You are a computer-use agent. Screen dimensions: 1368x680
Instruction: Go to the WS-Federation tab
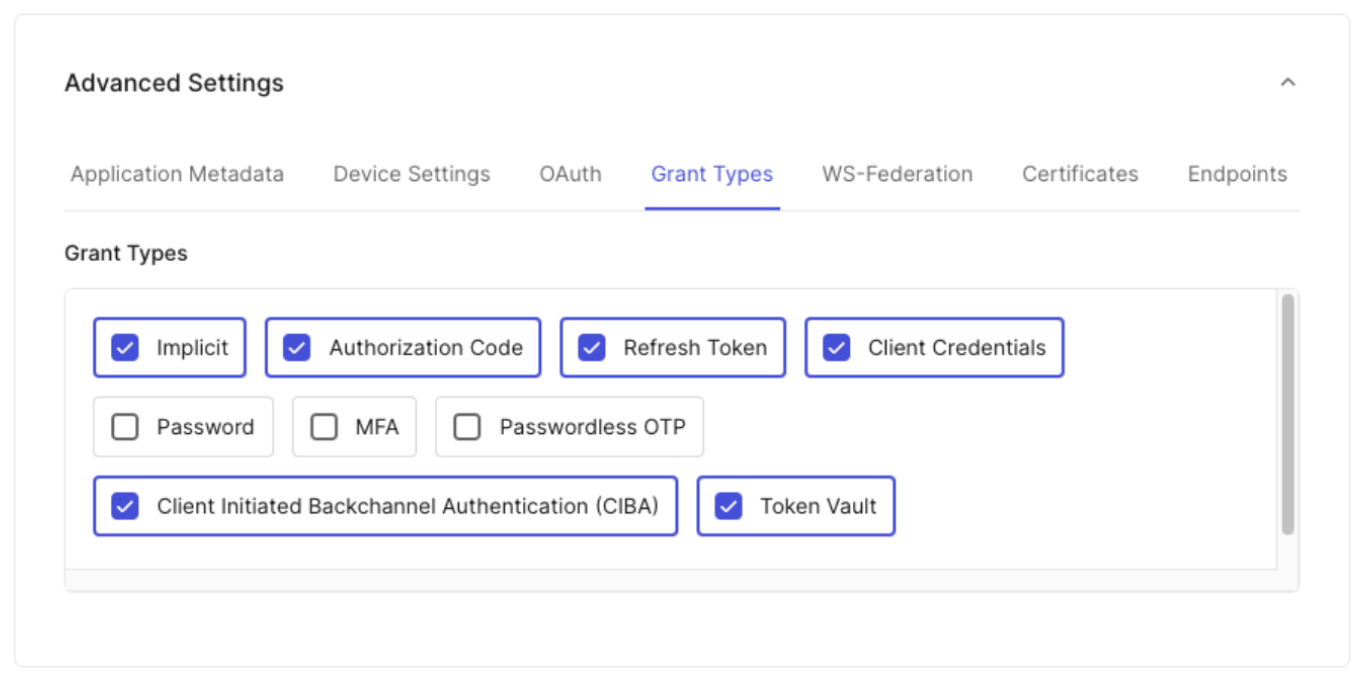pos(897,174)
